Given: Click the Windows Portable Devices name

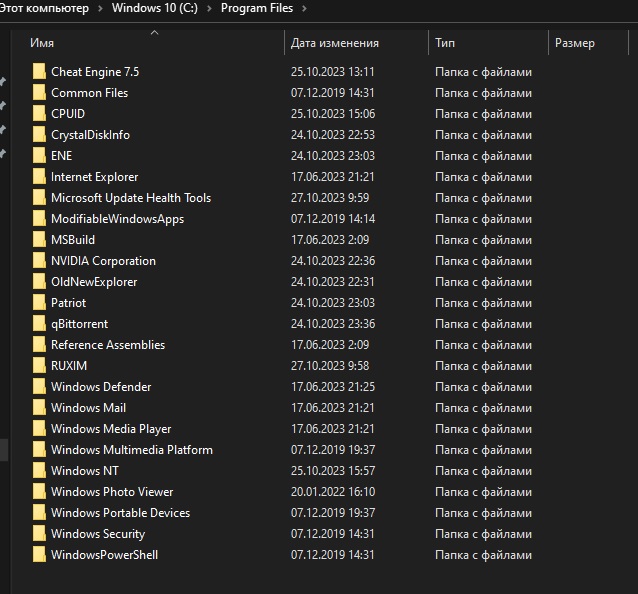Looking at the screenshot, I should [120, 513].
